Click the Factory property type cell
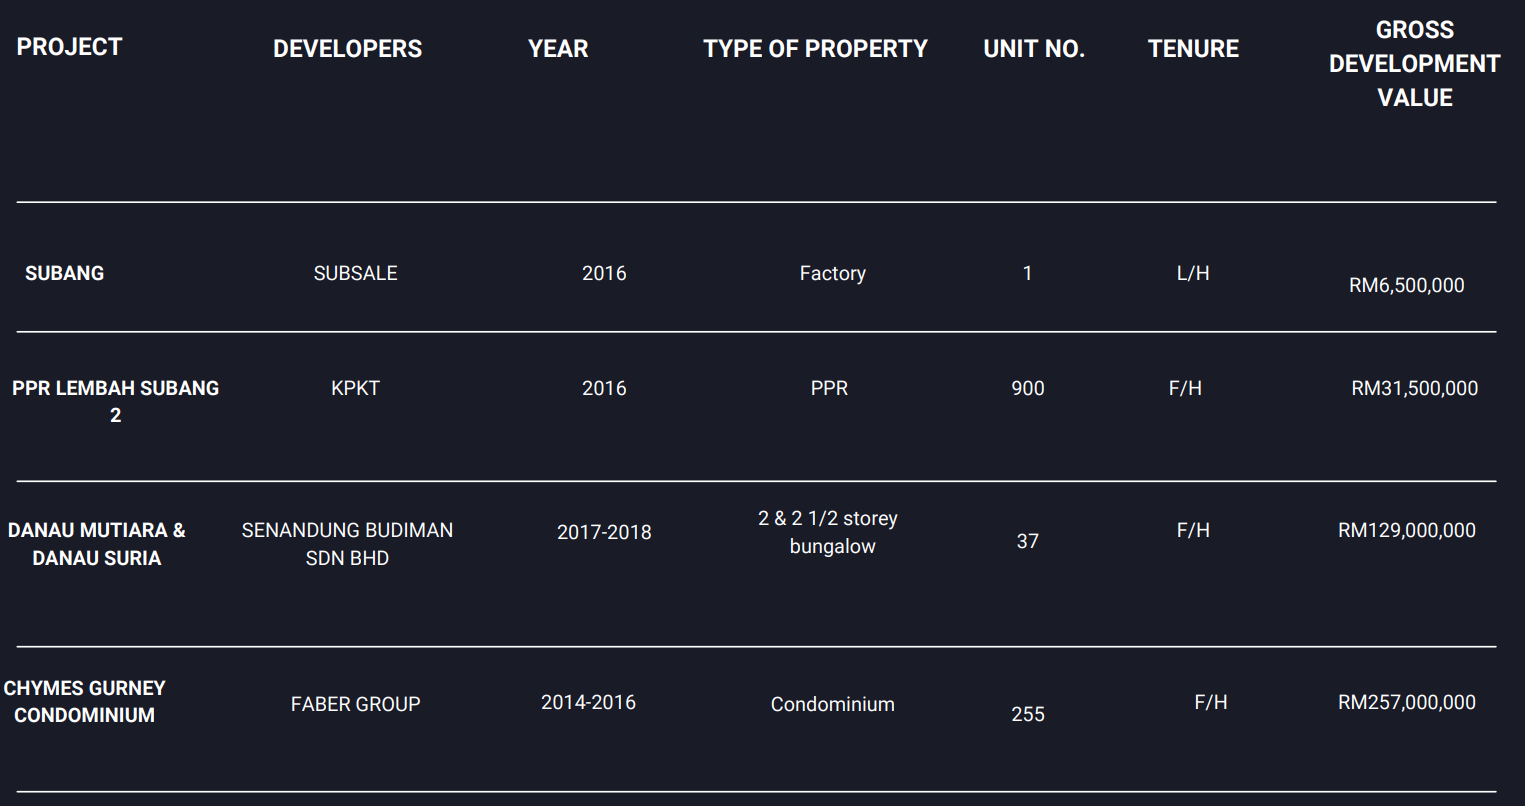 click(x=832, y=273)
